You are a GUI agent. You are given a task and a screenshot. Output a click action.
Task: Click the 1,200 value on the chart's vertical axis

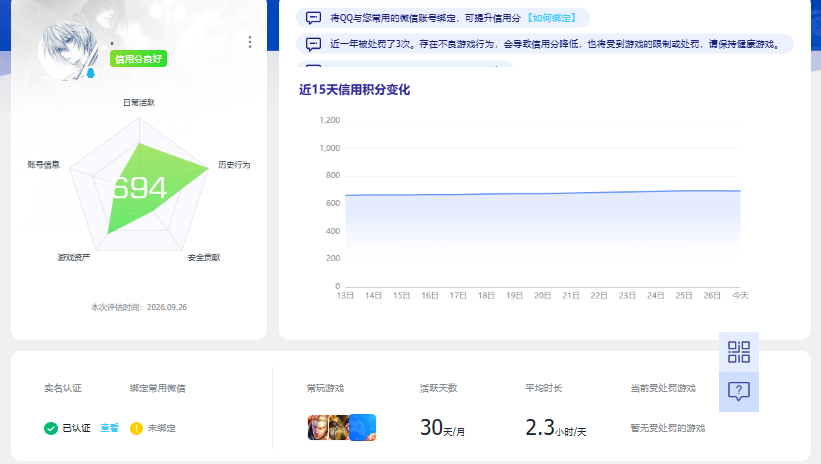330,120
